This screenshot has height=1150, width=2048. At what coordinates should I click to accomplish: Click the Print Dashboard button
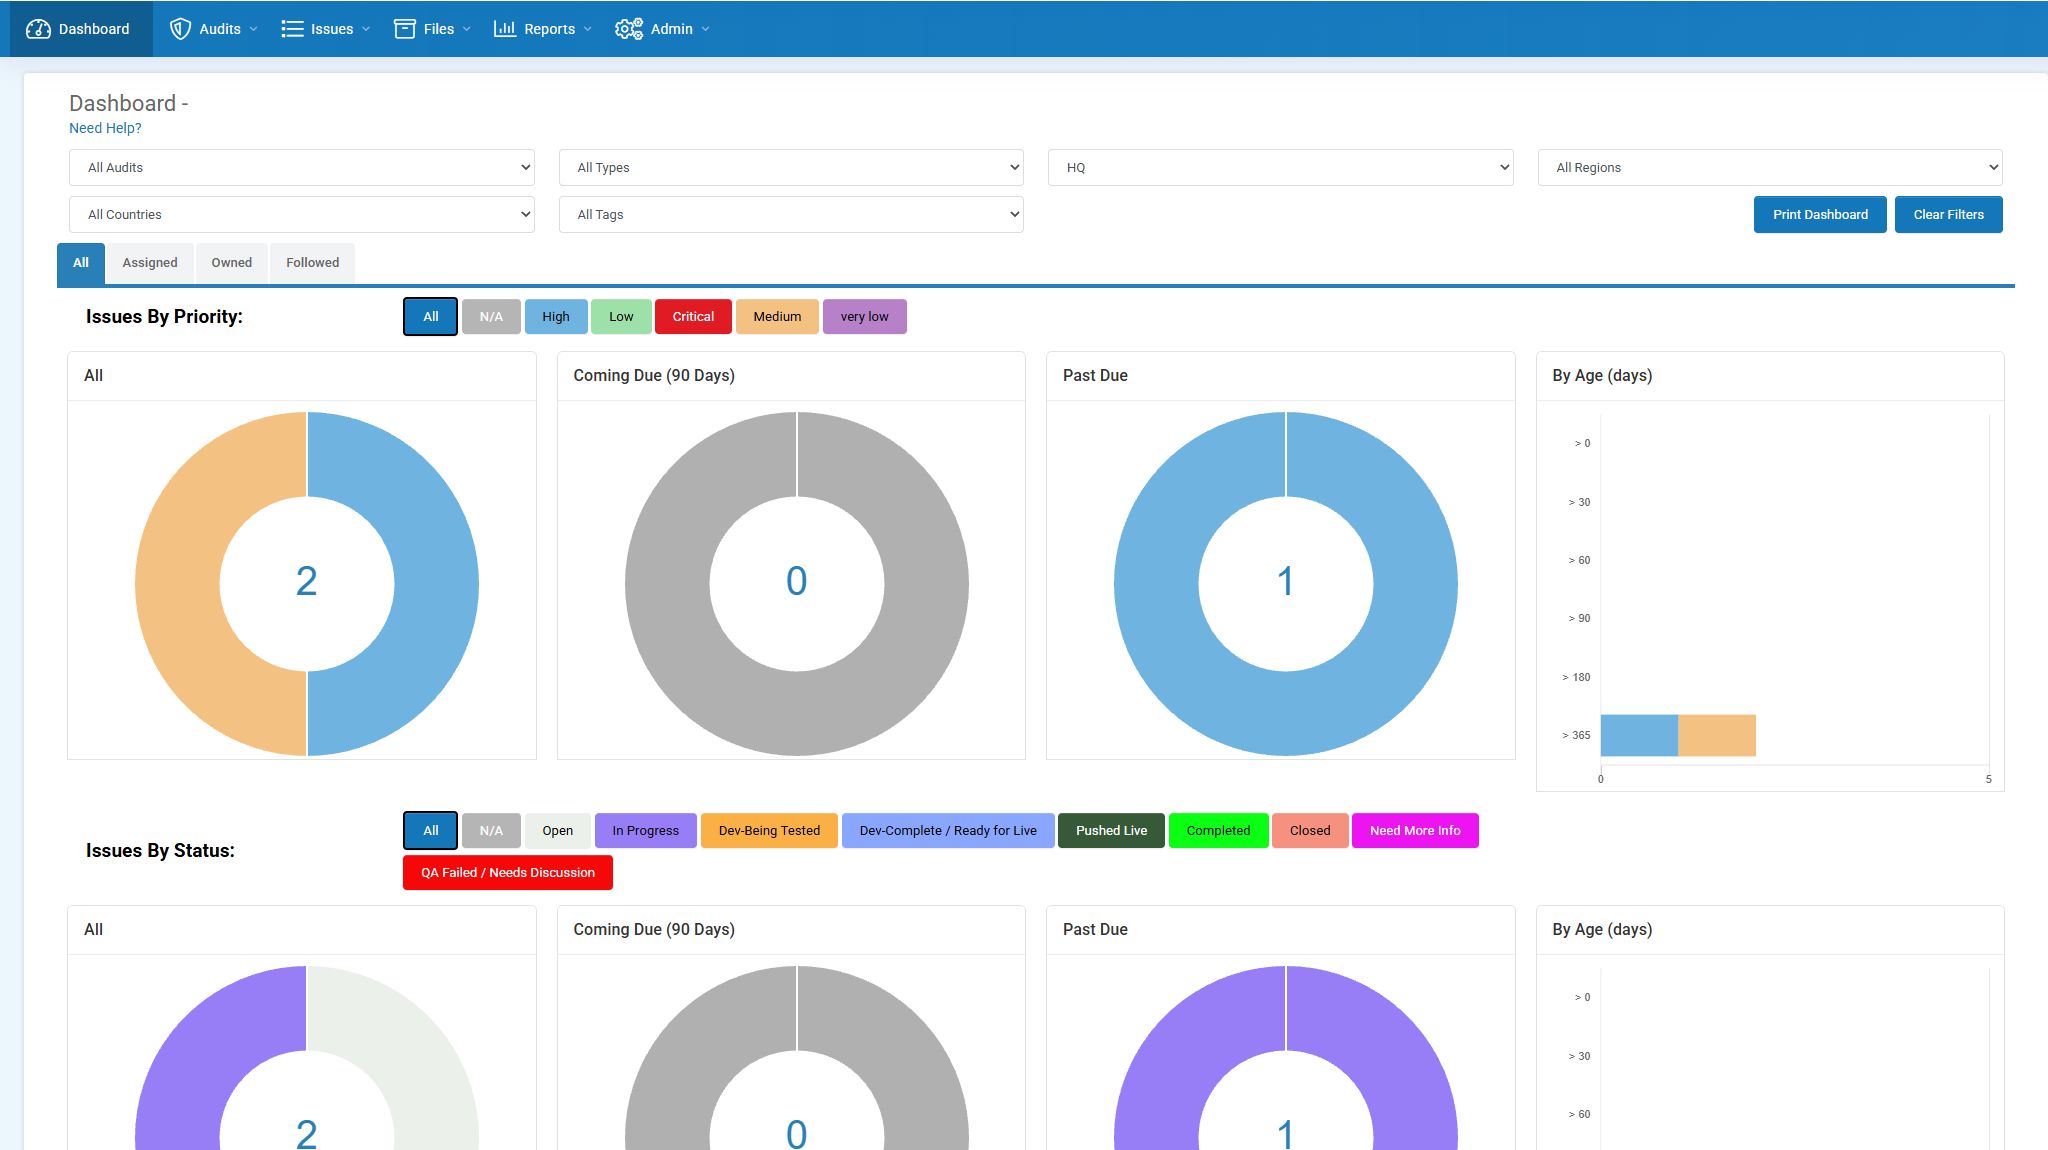pyautogui.click(x=1820, y=215)
